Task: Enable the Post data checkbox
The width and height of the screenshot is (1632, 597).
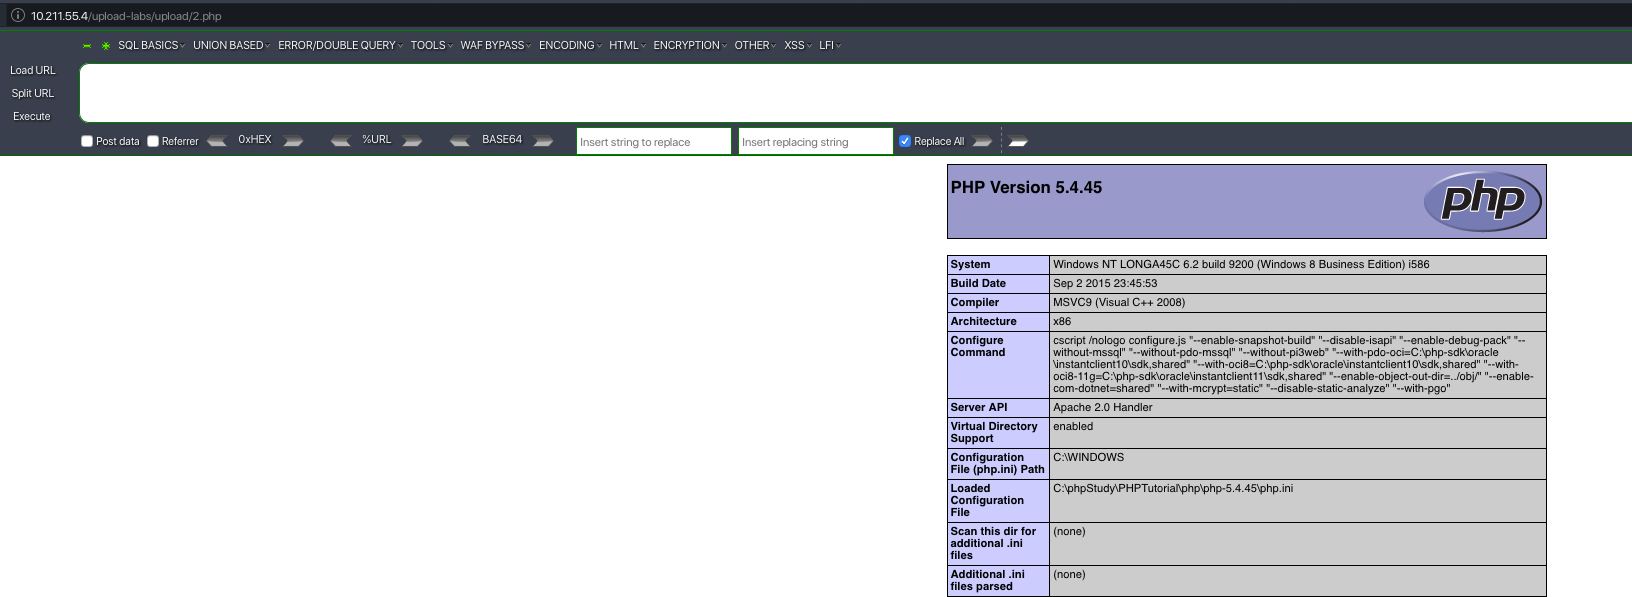Action: click(x=87, y=141)
